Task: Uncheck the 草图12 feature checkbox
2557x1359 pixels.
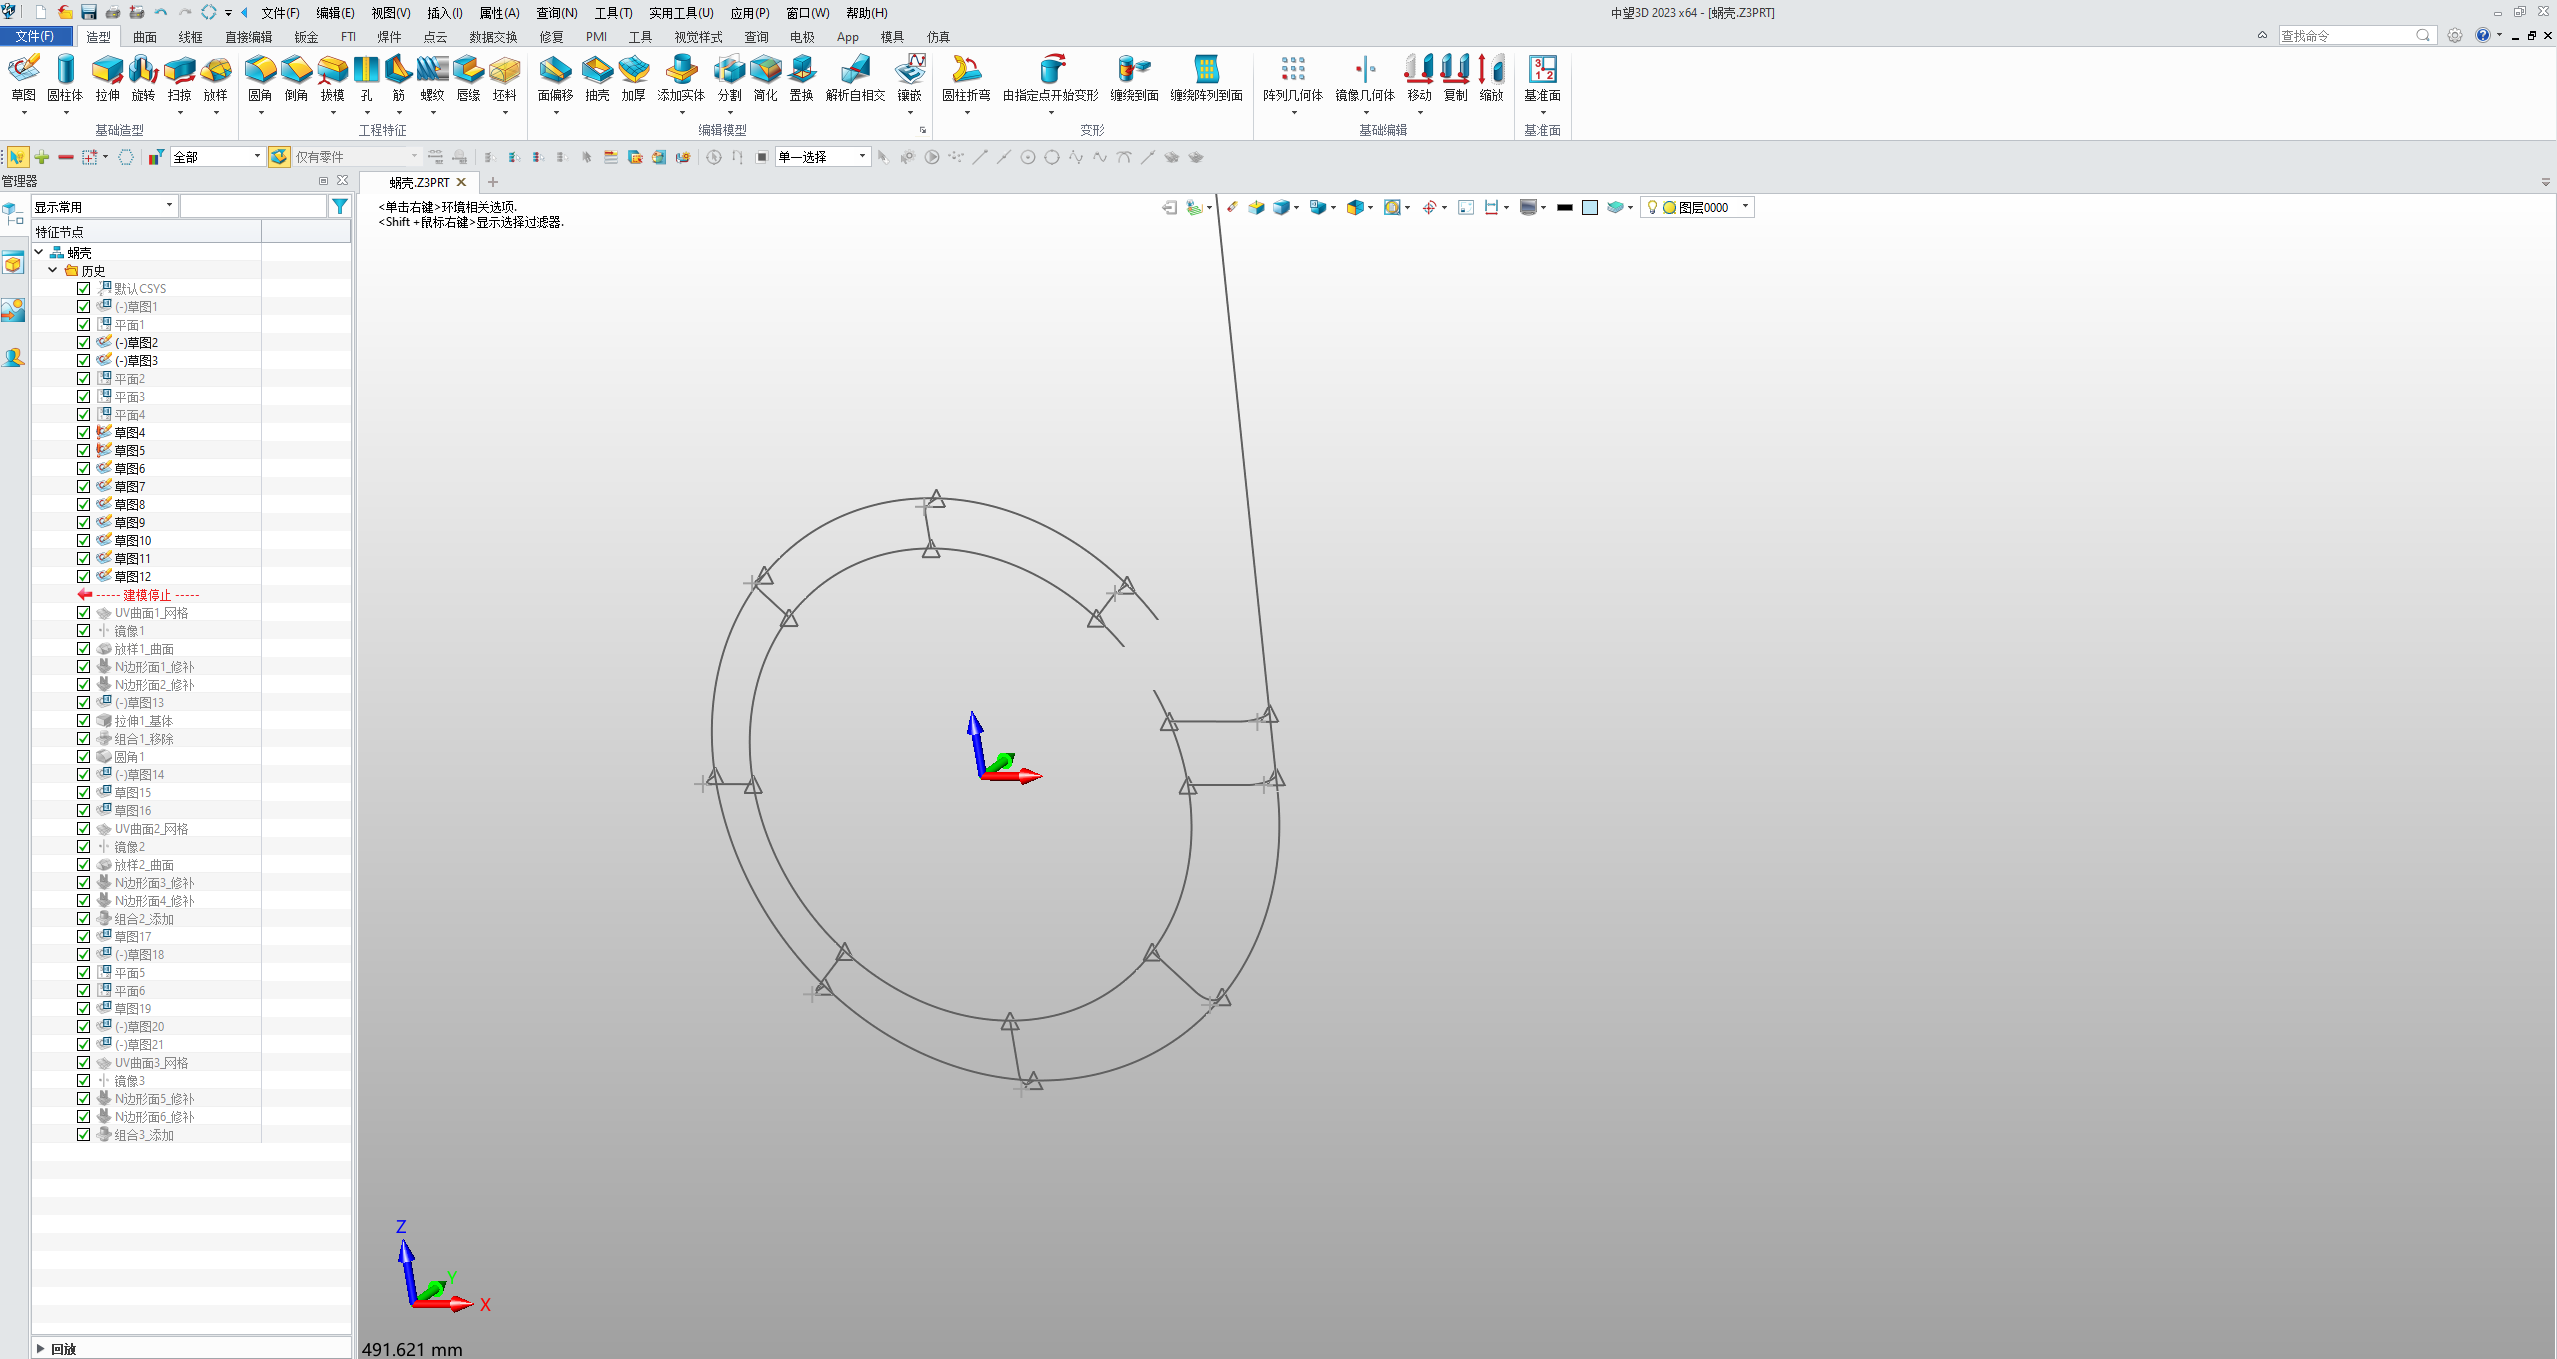Action: pos(84,577)
